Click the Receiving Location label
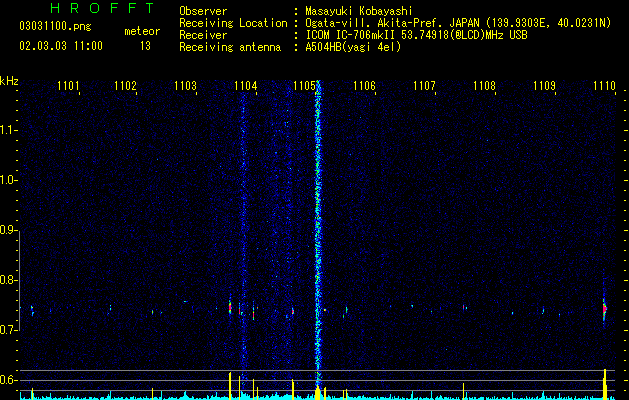Screen dimensions: 629x400 [233, 23]
